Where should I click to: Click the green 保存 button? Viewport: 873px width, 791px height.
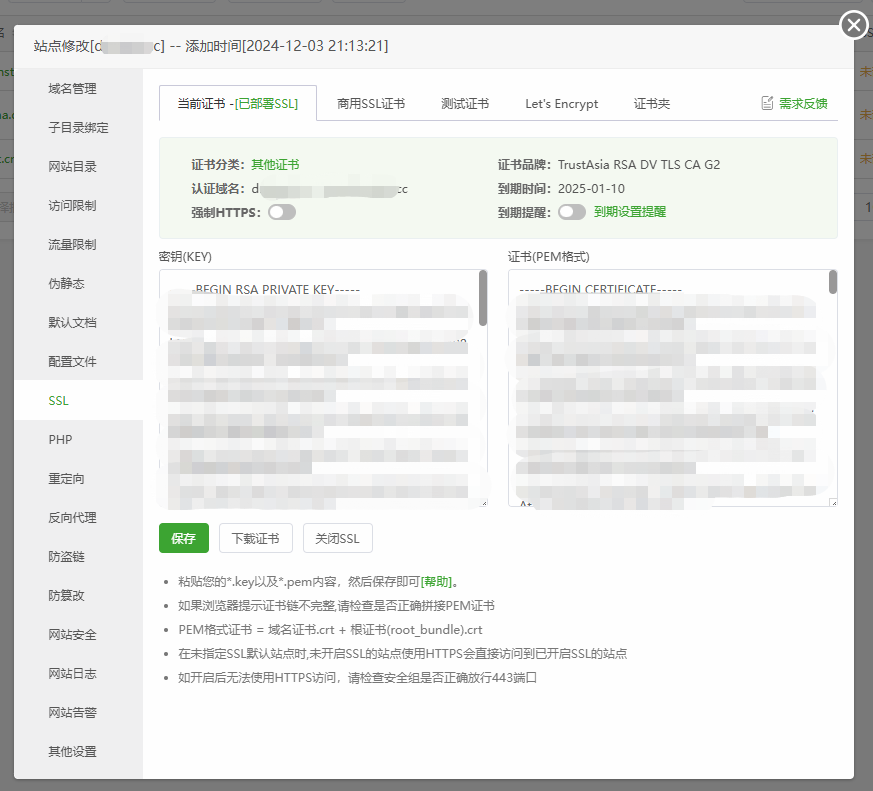(183, 538)
